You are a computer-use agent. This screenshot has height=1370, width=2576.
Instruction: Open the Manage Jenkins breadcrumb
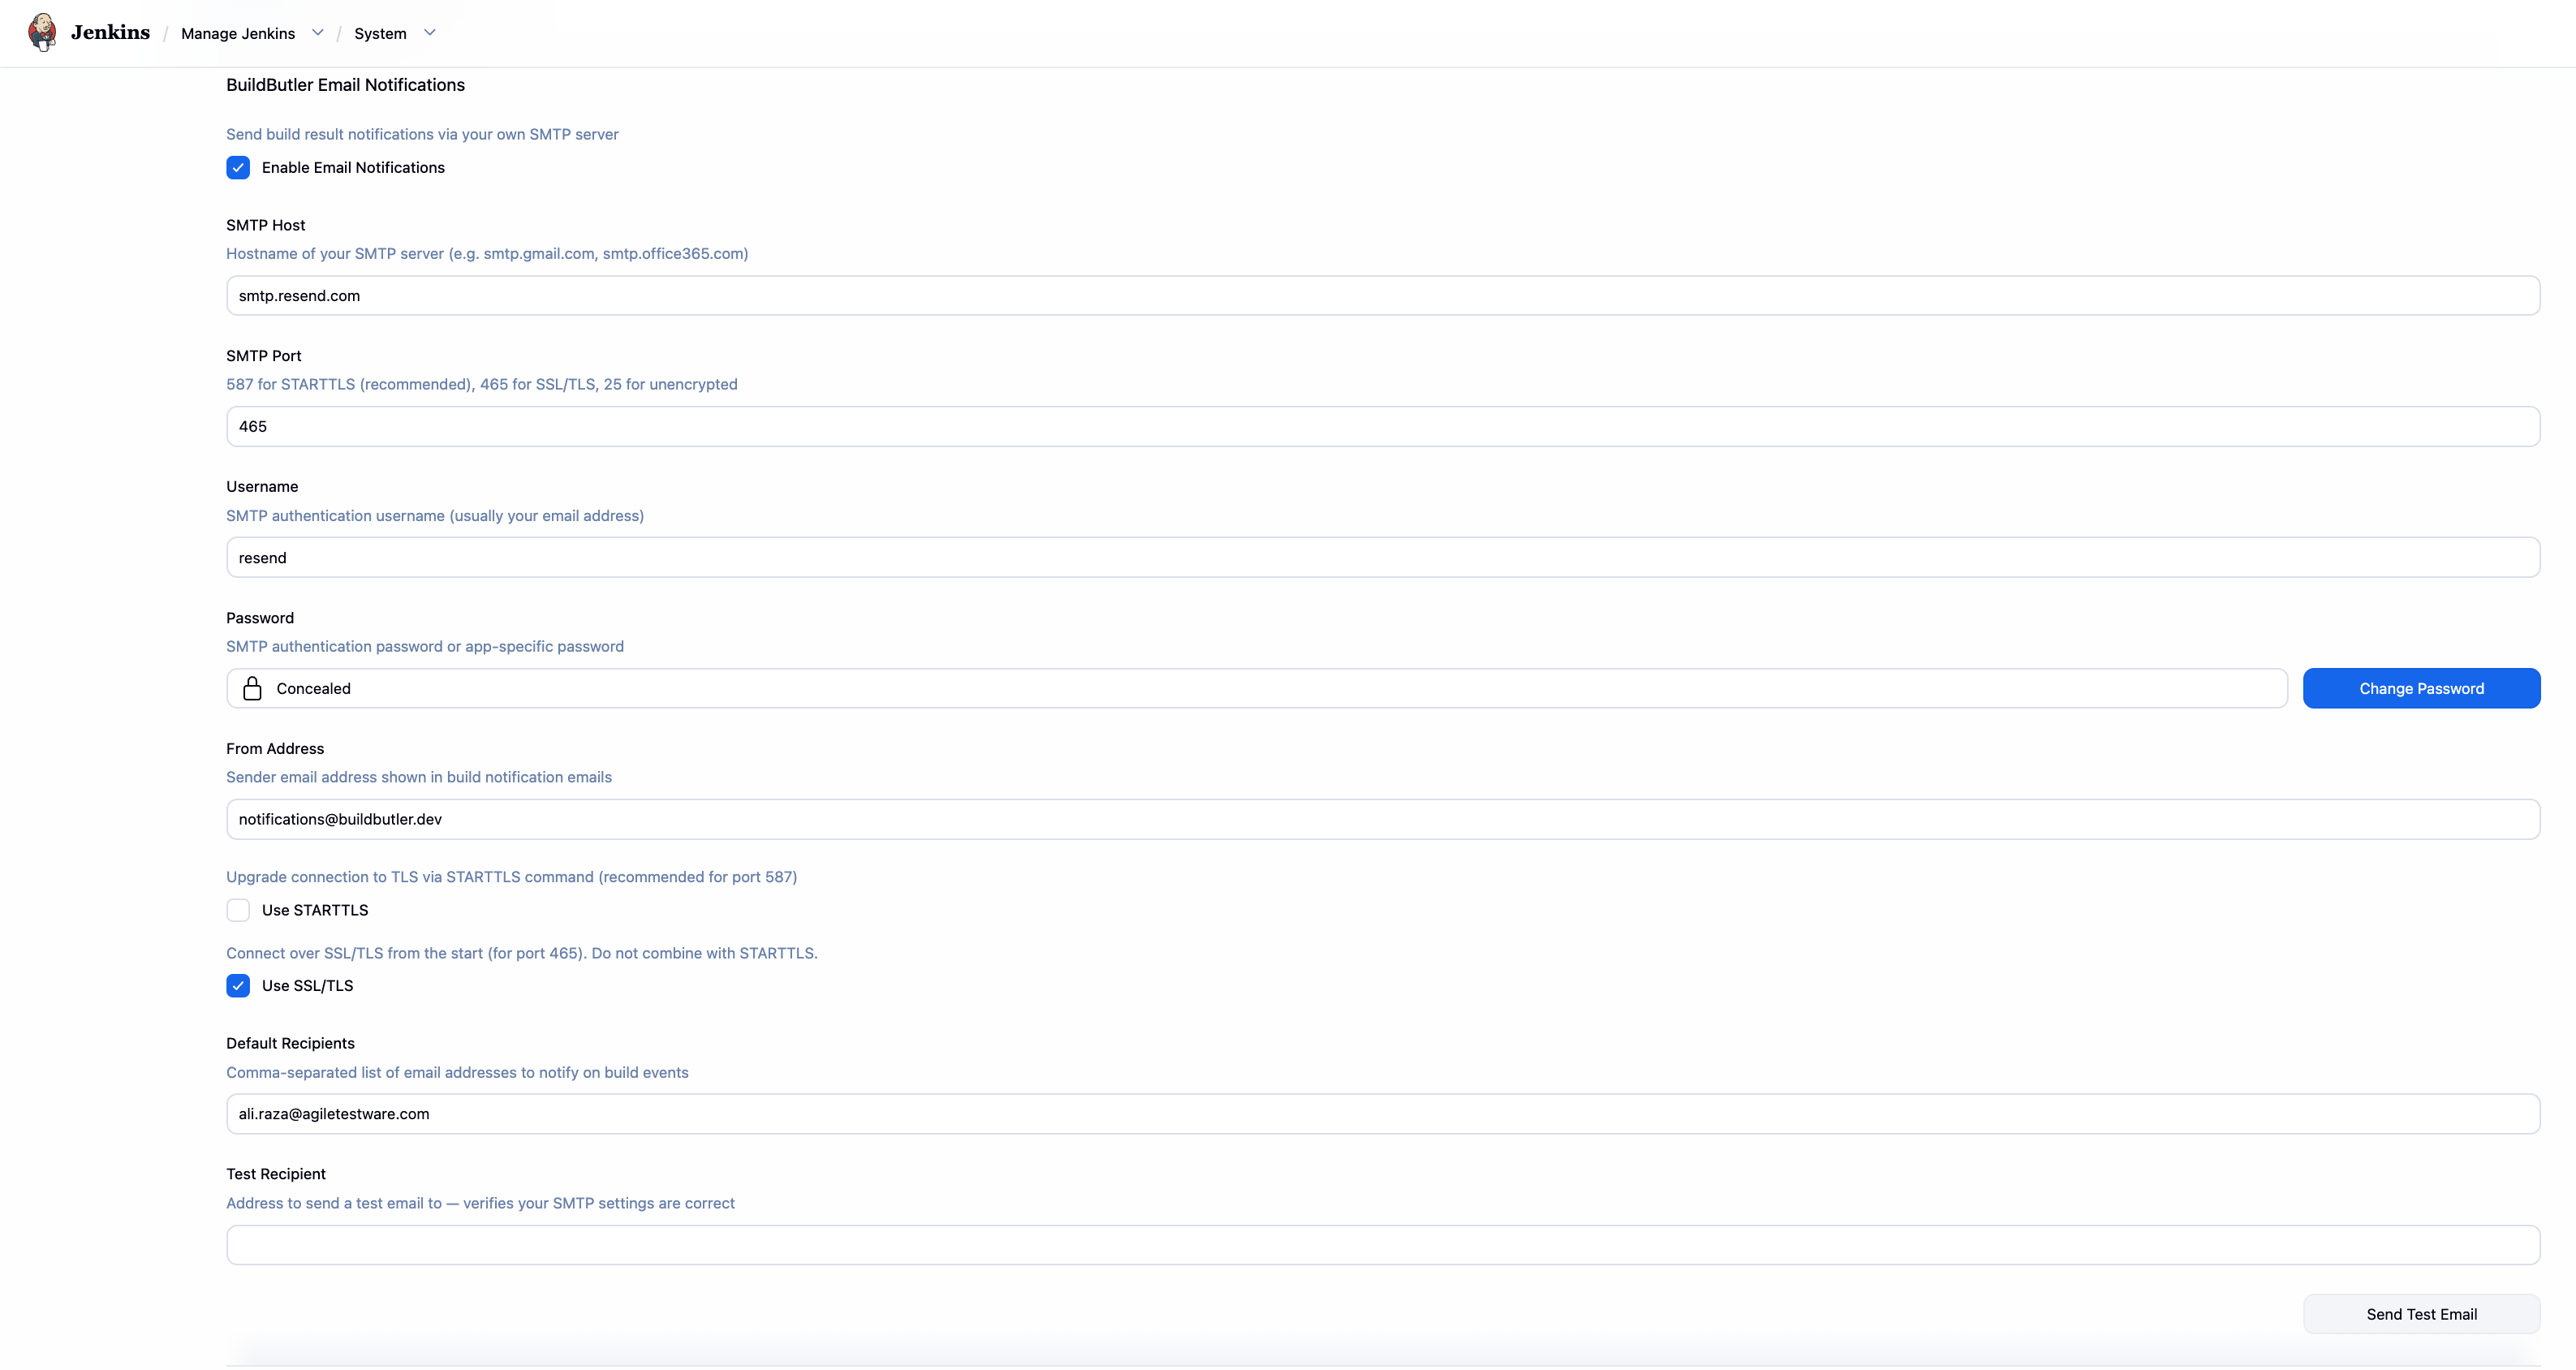[x=238, y=34]
